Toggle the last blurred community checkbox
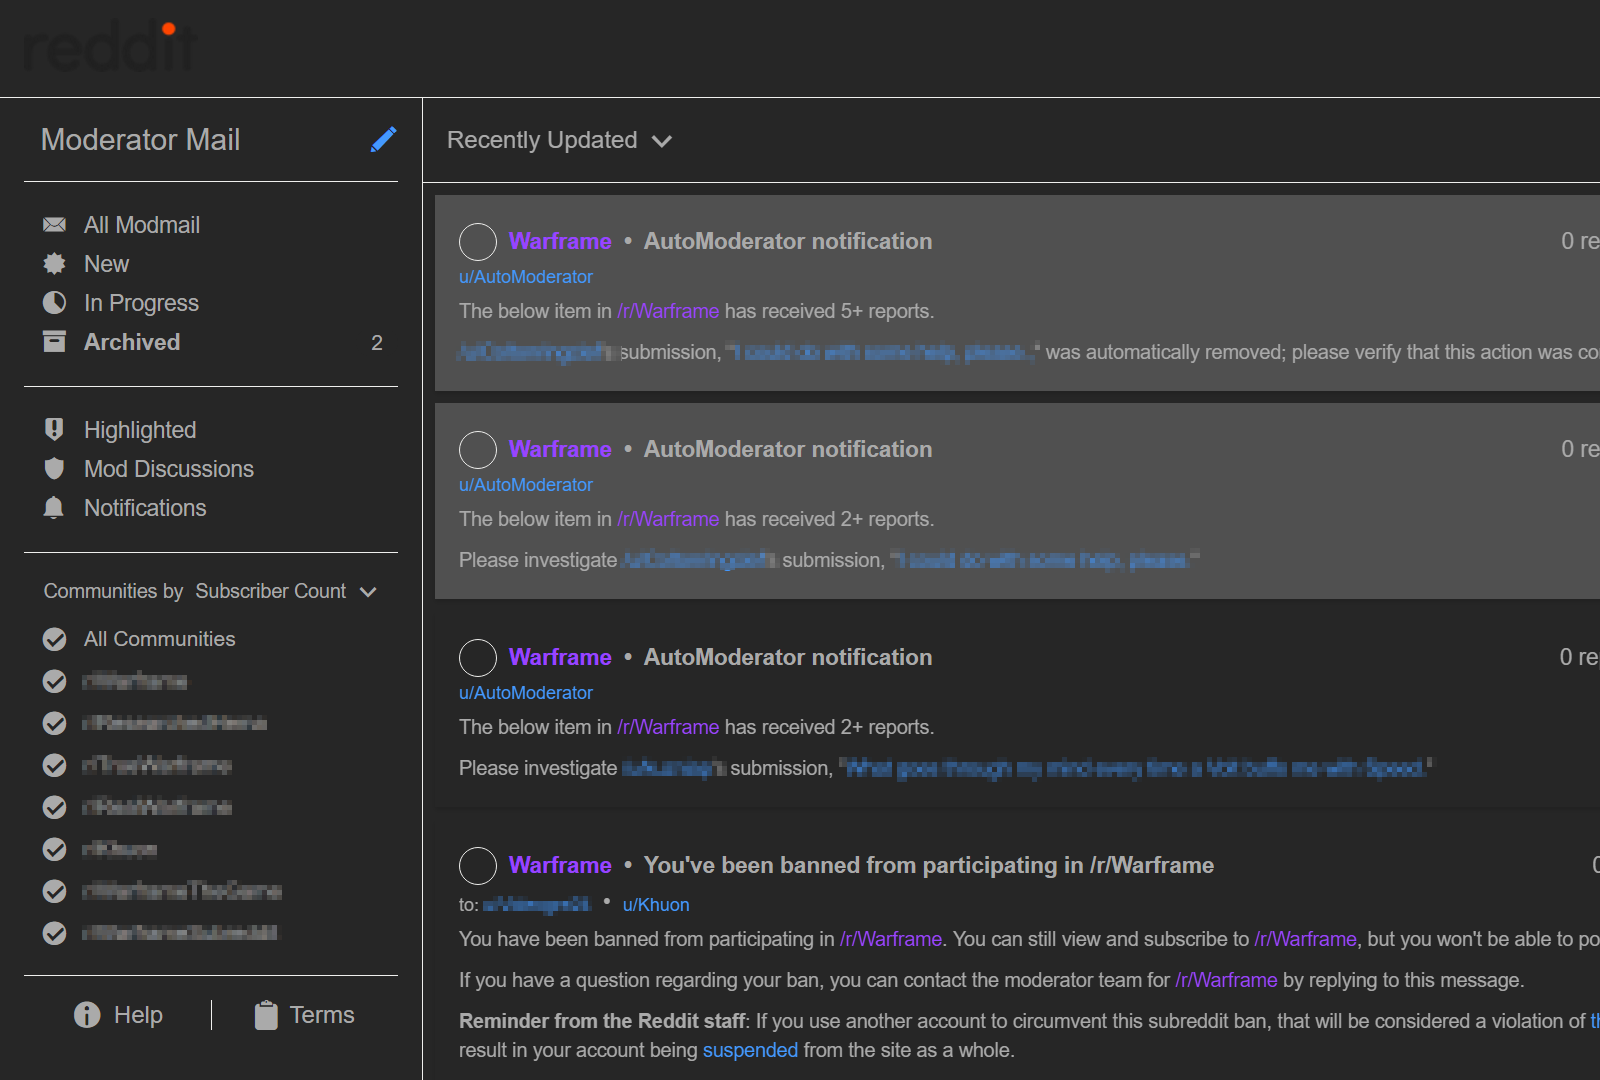 pos(55,933)
